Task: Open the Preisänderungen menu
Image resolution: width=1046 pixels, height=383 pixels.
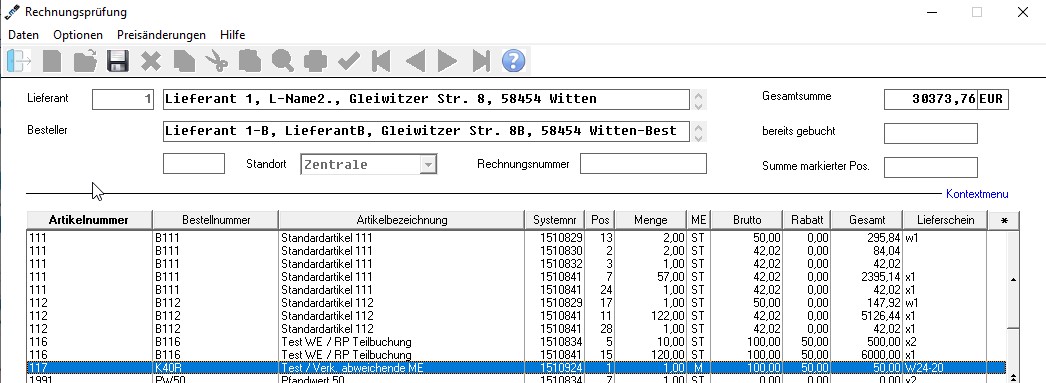Action: coord(161,35)
